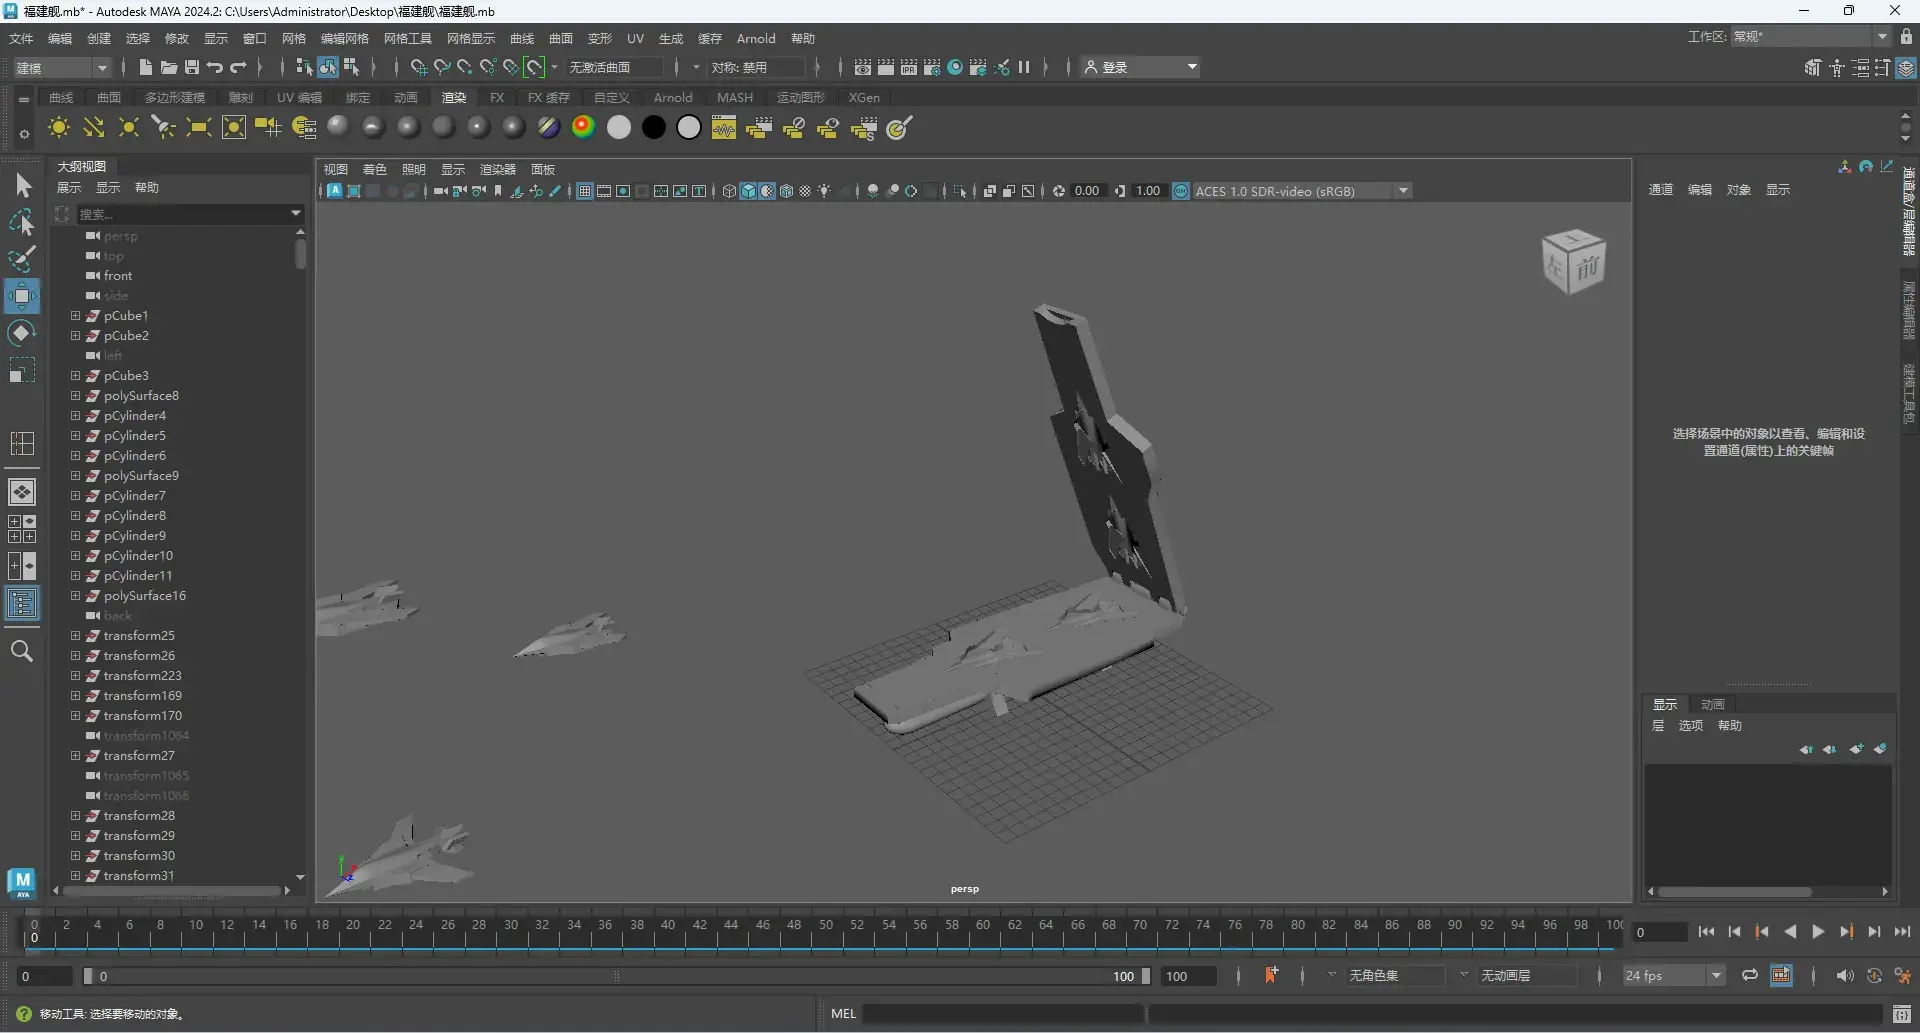Toggle Snap to Grids magnet icon
The width and height of the screenshot is (1920, 1033).
[x=419, y=67]
